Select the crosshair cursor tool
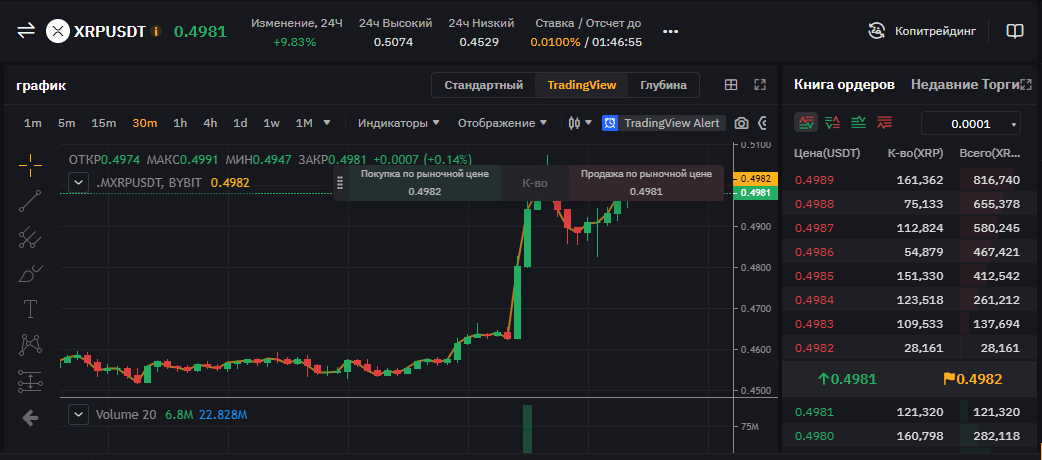This screenshot has width=1042, height=460. coord(31,165)
